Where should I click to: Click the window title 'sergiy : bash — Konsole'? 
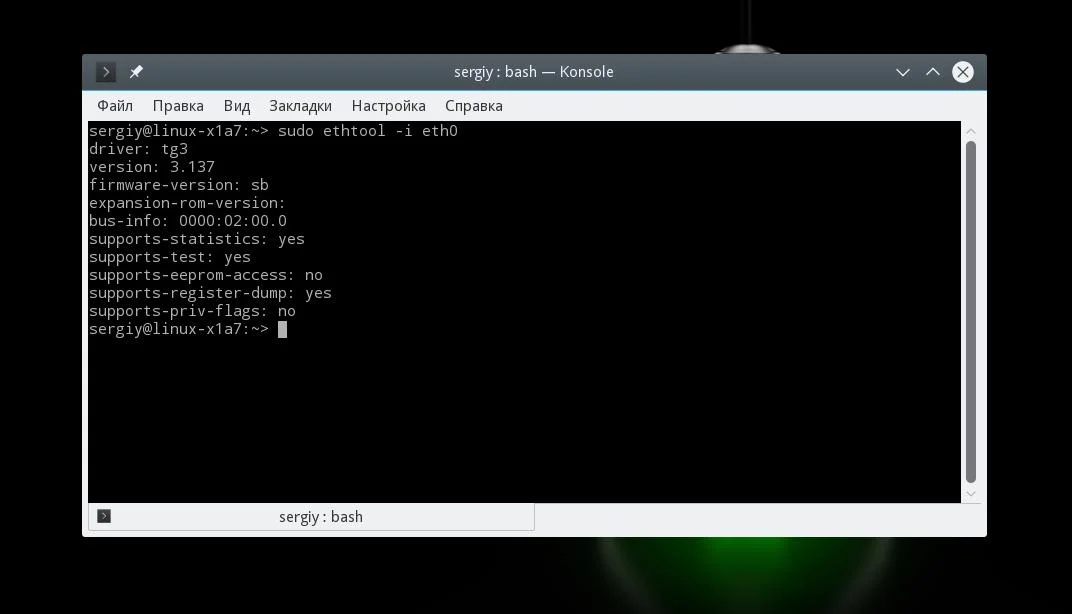[x=534, y=72]
